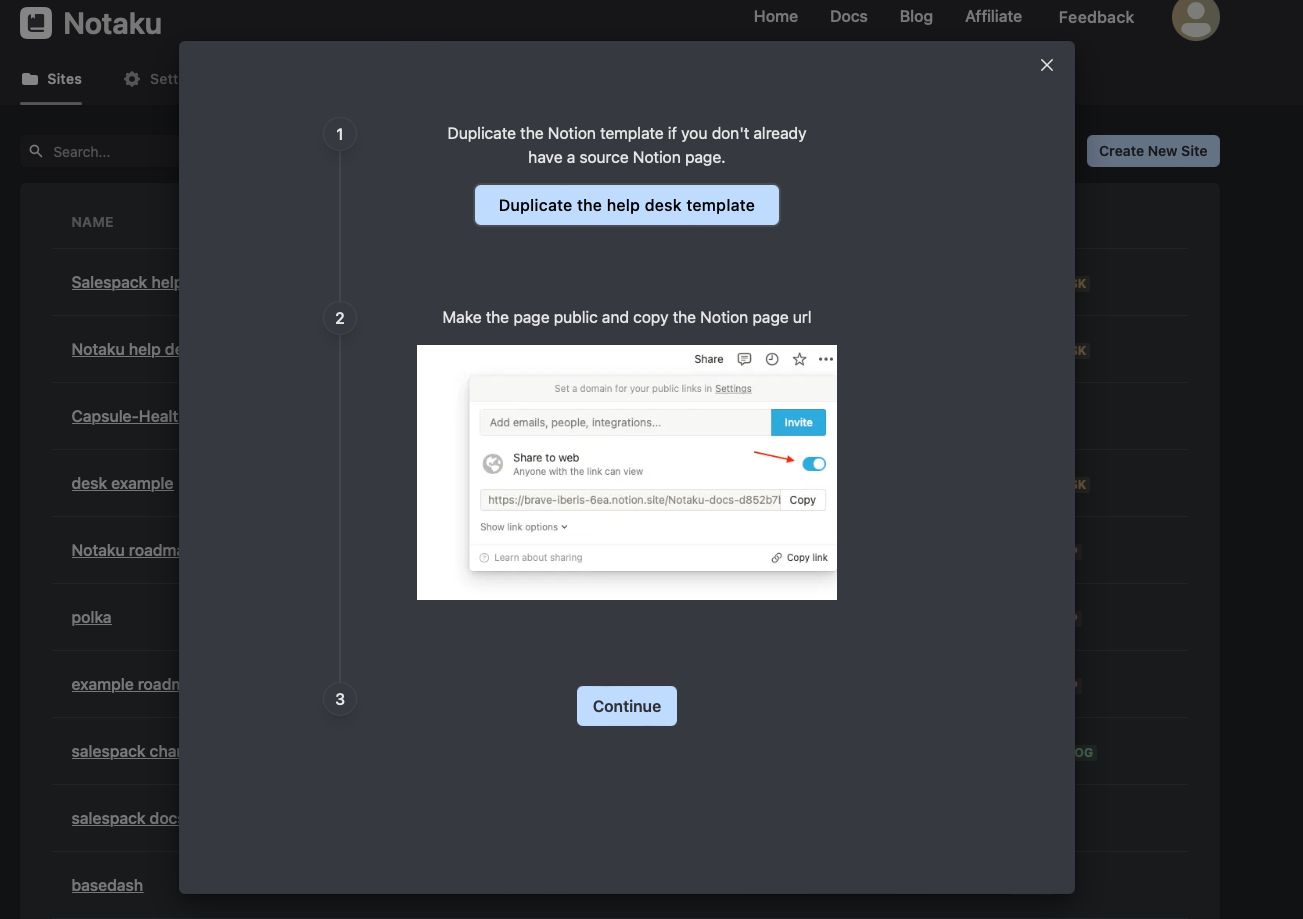Open the Affiliate page link
The width and height of the screenshot is (1303, 919).
click(x=993, y=17)
